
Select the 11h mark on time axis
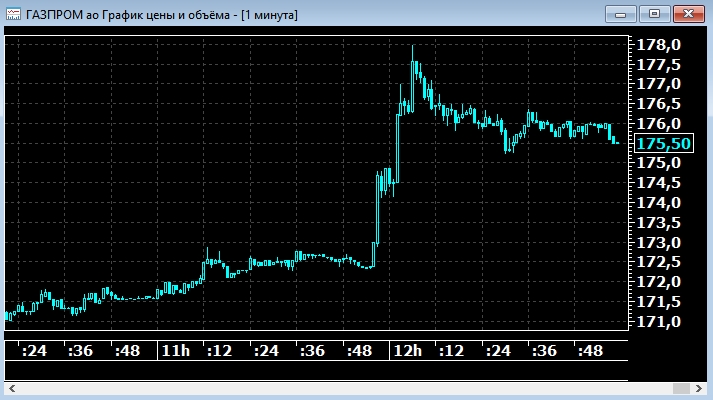[x=174, y=351]
